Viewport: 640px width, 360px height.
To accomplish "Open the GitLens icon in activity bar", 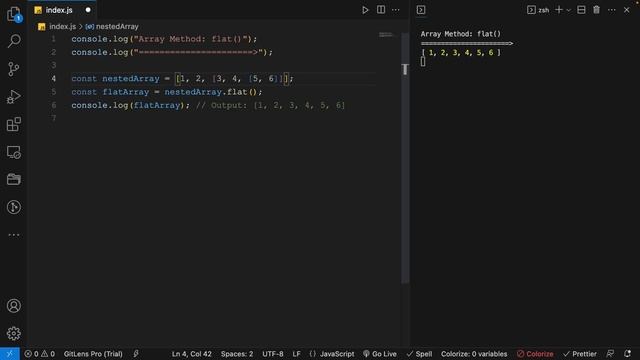I will (x=14, y=207).
